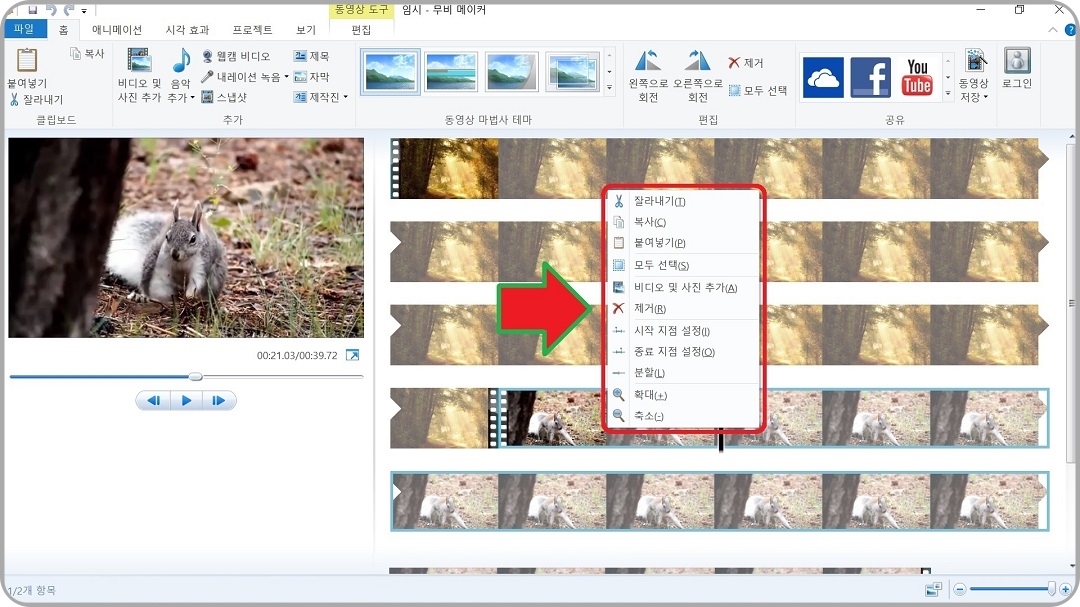The height and width of the screenshot is (607, 1080).
Task: Switch to the 애니메이션 tab
Action: pyautogui.click(x=116, y=30)
